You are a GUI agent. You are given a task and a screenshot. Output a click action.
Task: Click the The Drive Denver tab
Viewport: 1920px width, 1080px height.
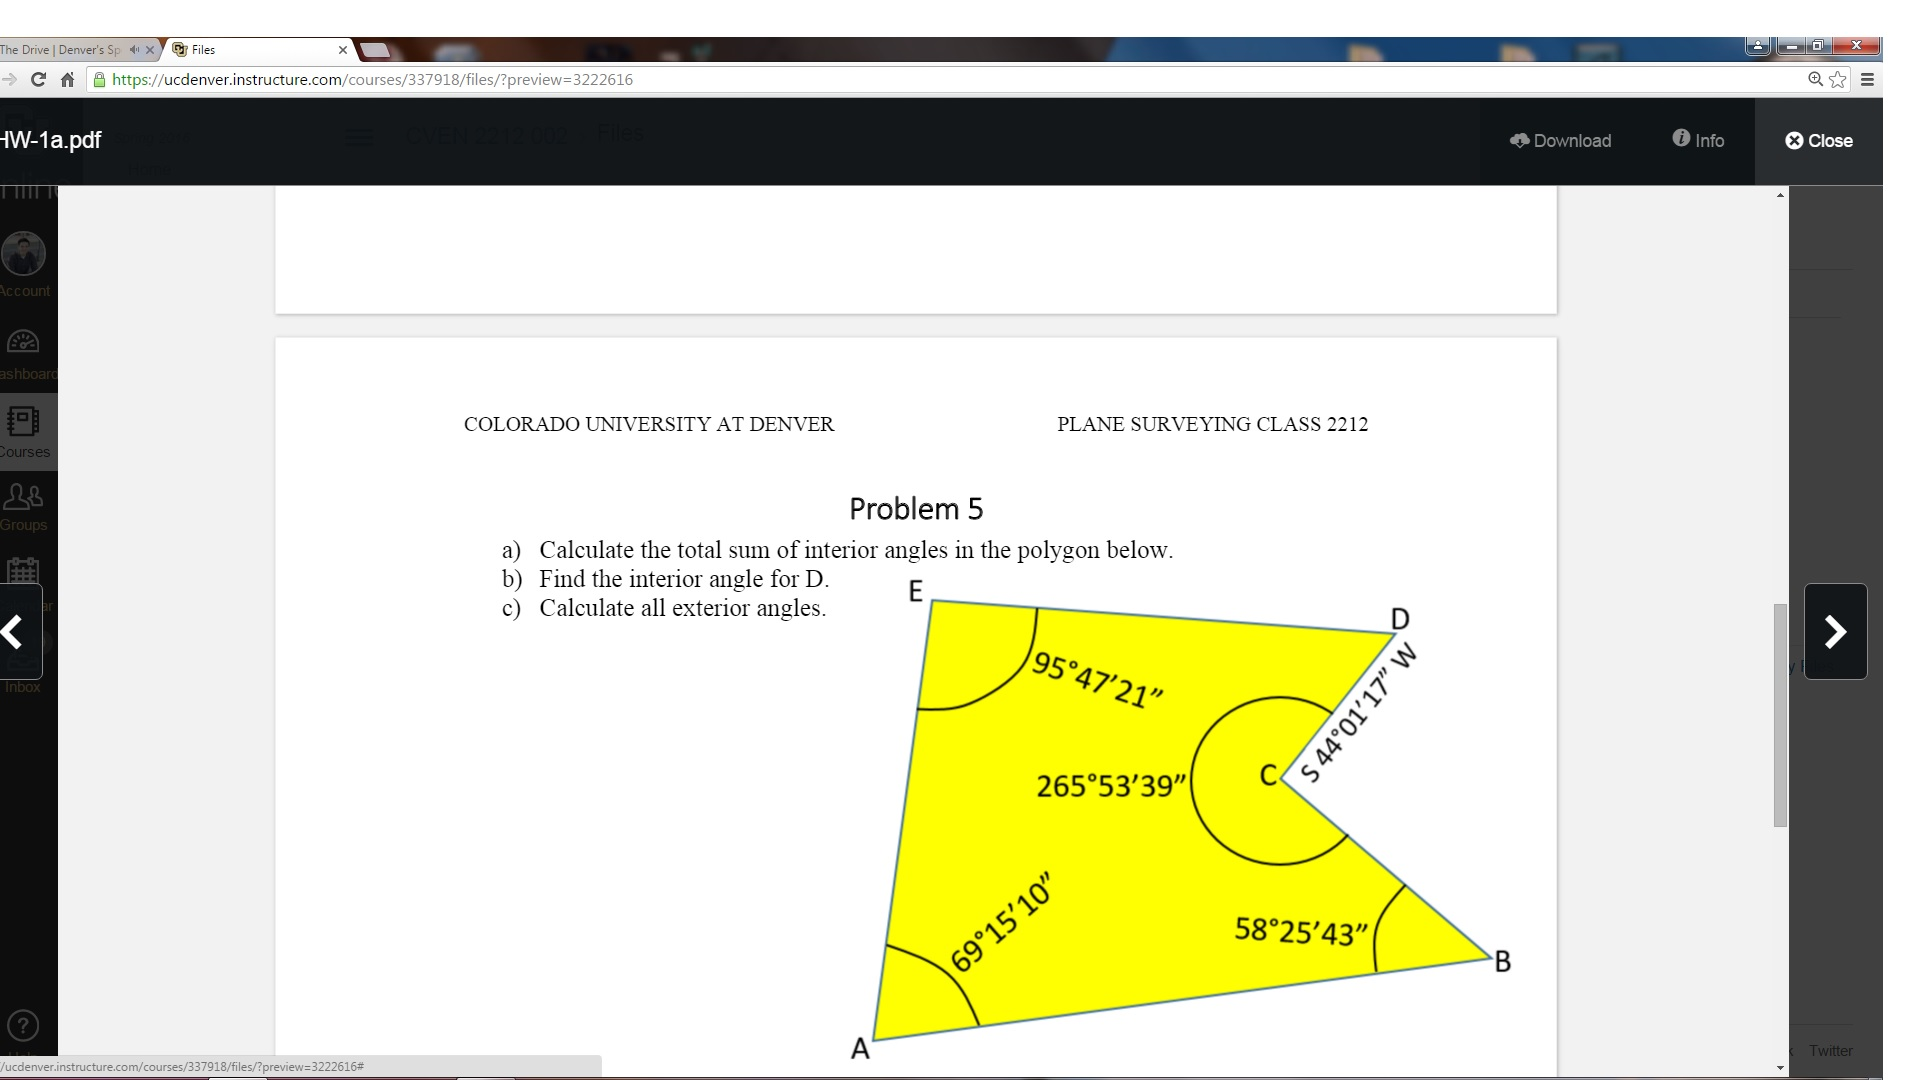click(66, 49)
